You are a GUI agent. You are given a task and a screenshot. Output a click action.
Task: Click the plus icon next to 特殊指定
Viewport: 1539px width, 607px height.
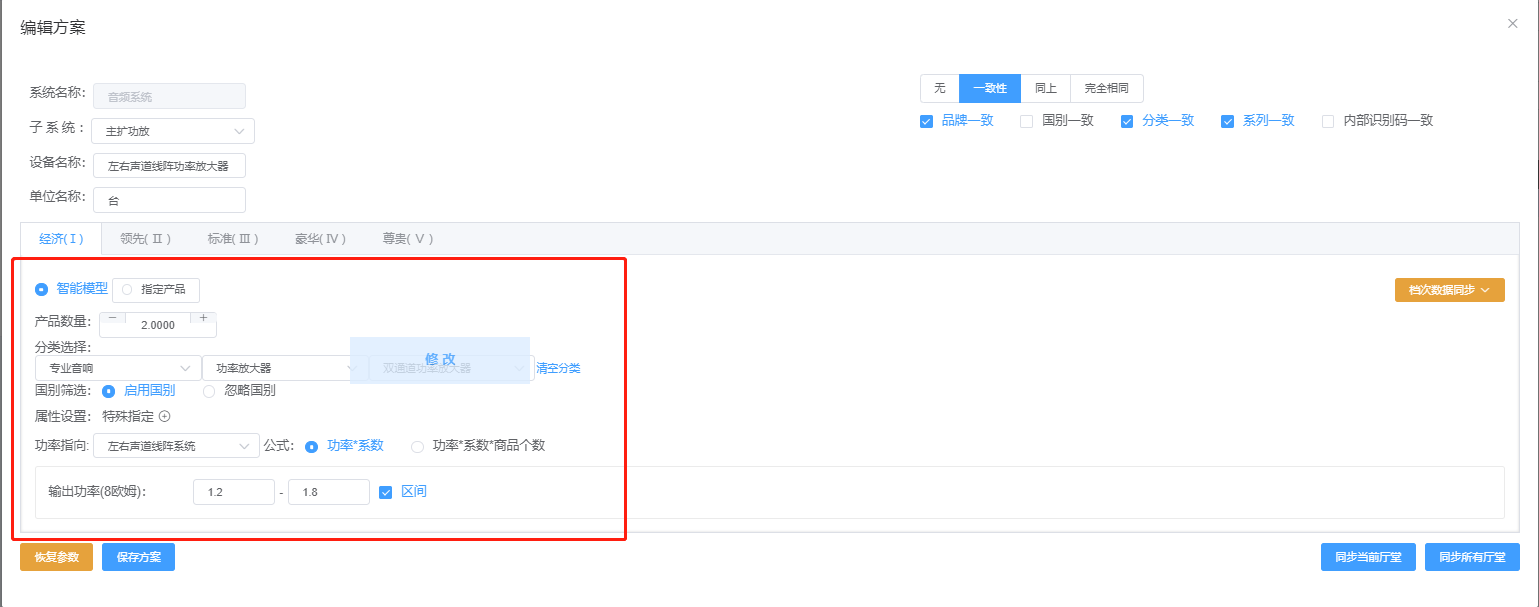(165, 417)
